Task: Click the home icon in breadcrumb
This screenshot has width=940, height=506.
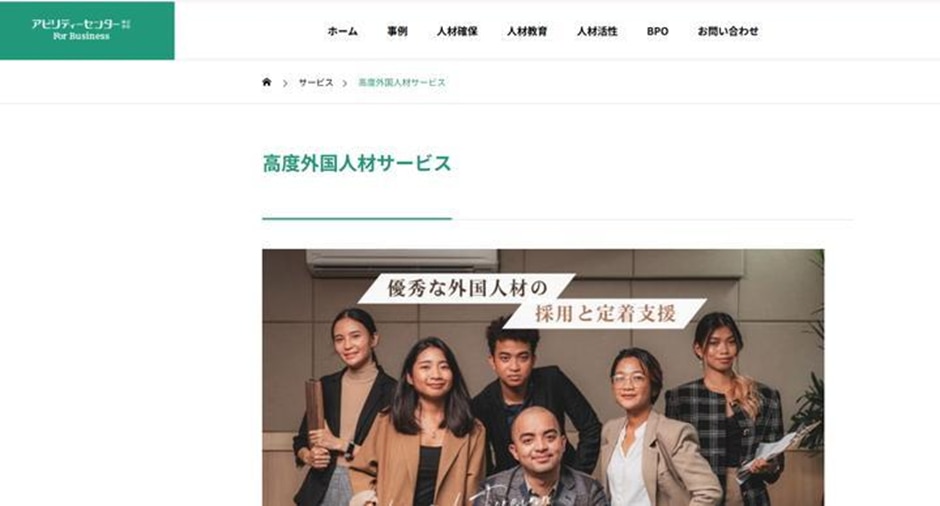Action: point(267,82)
